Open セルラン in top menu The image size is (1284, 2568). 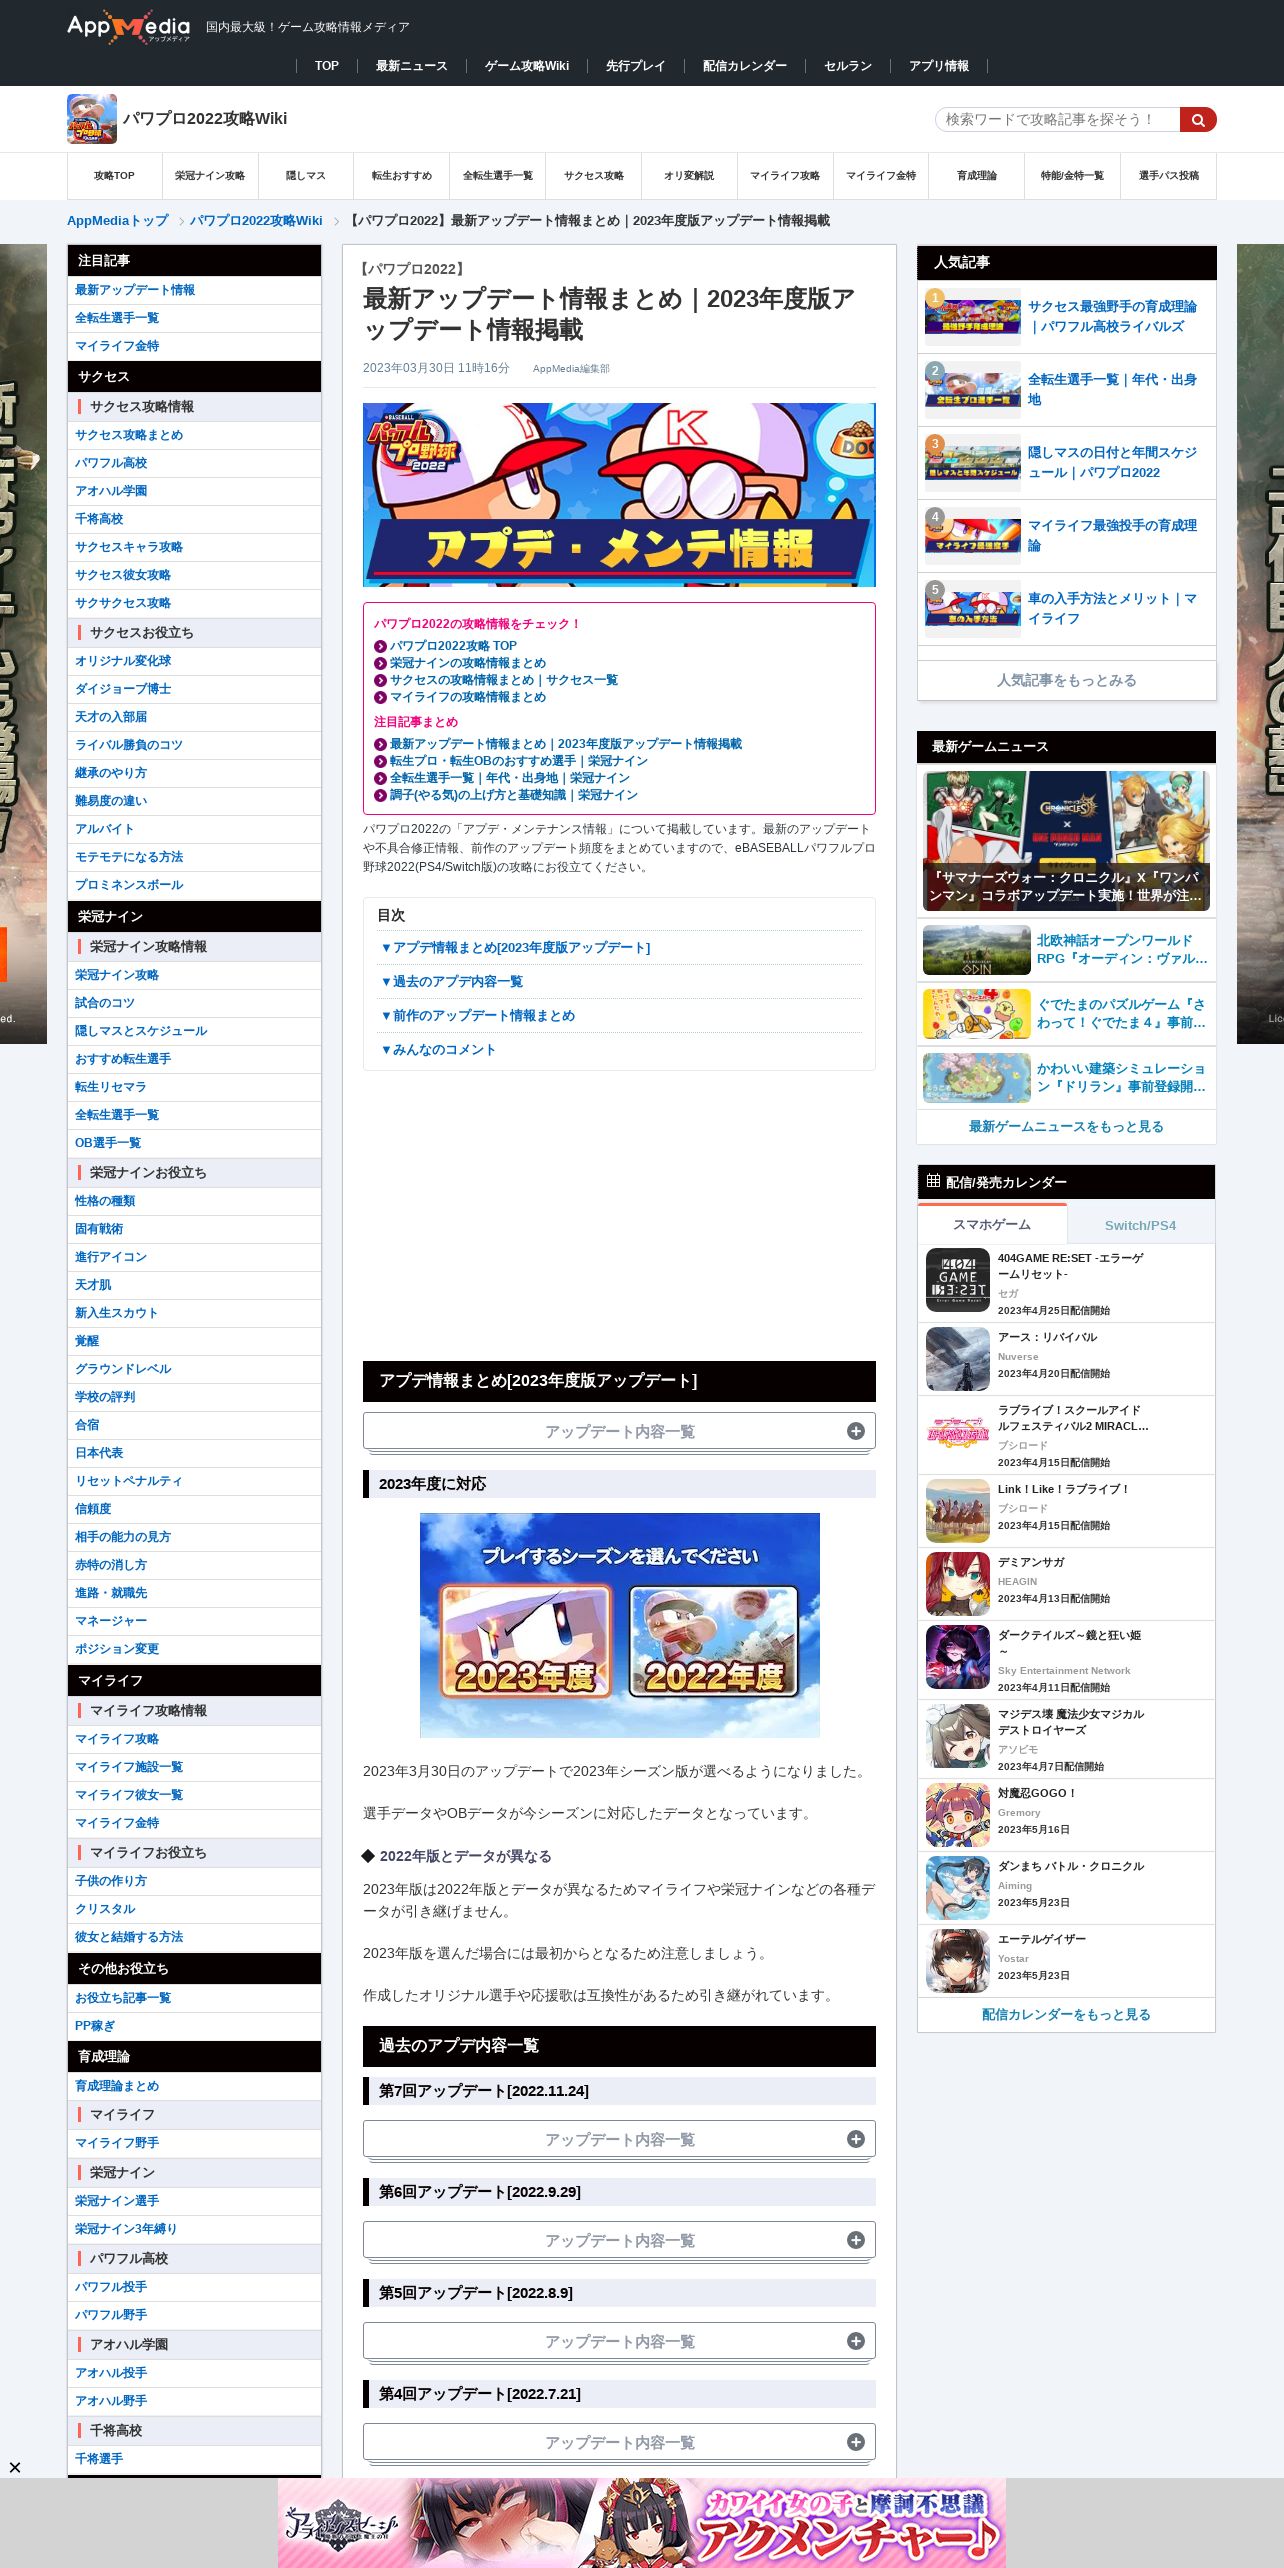tap(848, 66)
